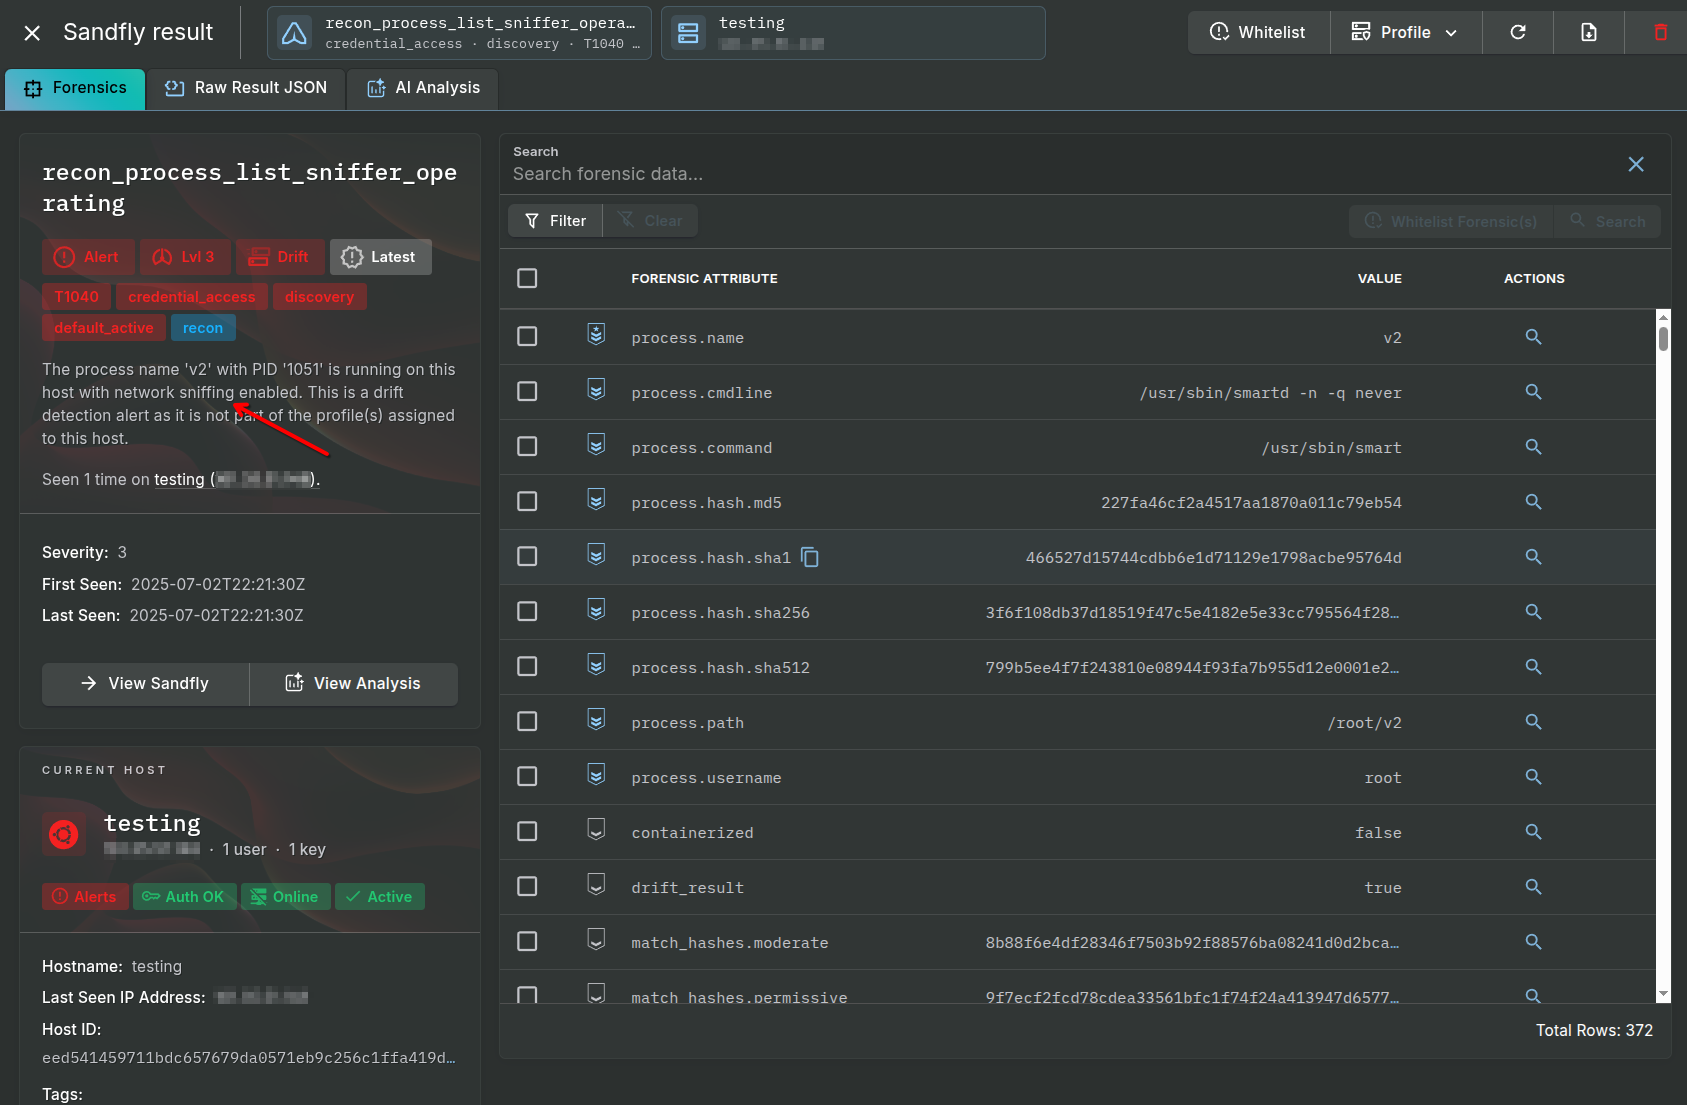Open the testing host card in header
Viewport: 1687px width, 1105px height.
tap(853, 33)
